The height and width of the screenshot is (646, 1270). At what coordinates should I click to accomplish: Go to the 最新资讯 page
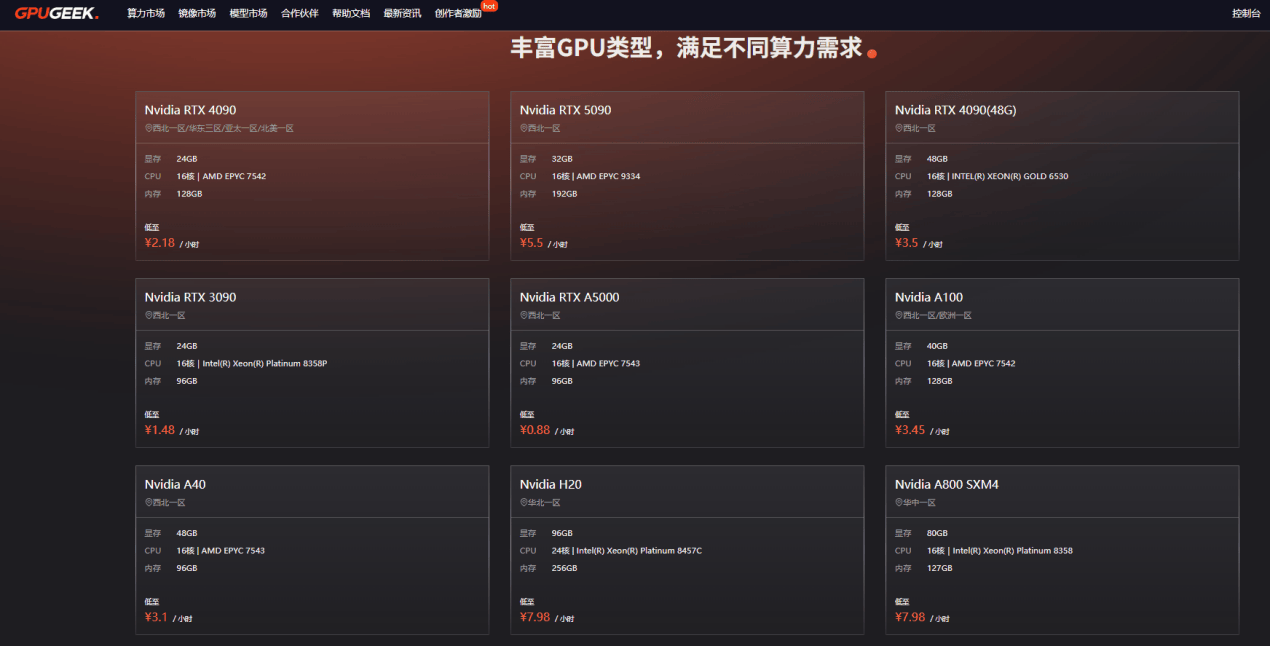[x=402, y=14]
